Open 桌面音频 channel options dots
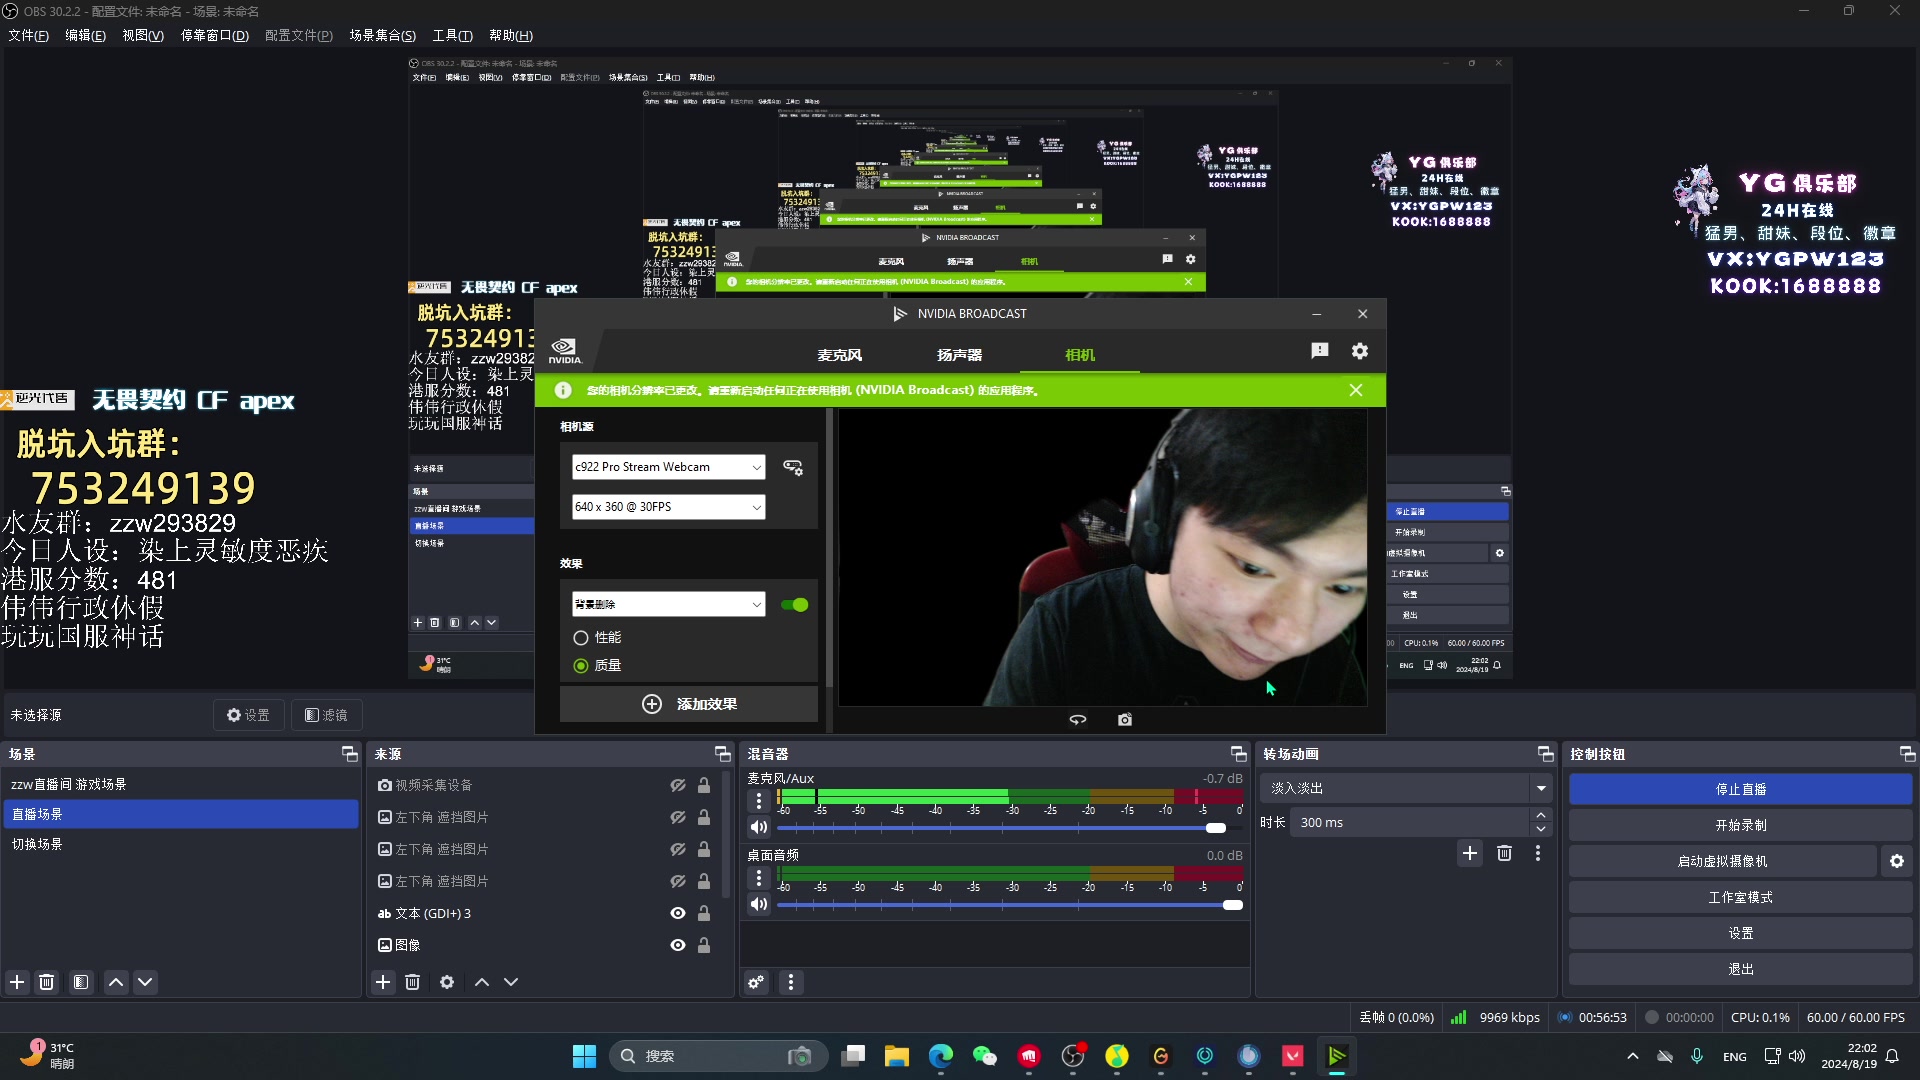Viewport: 1920px width, 1080px height. (x=759, y=878)
